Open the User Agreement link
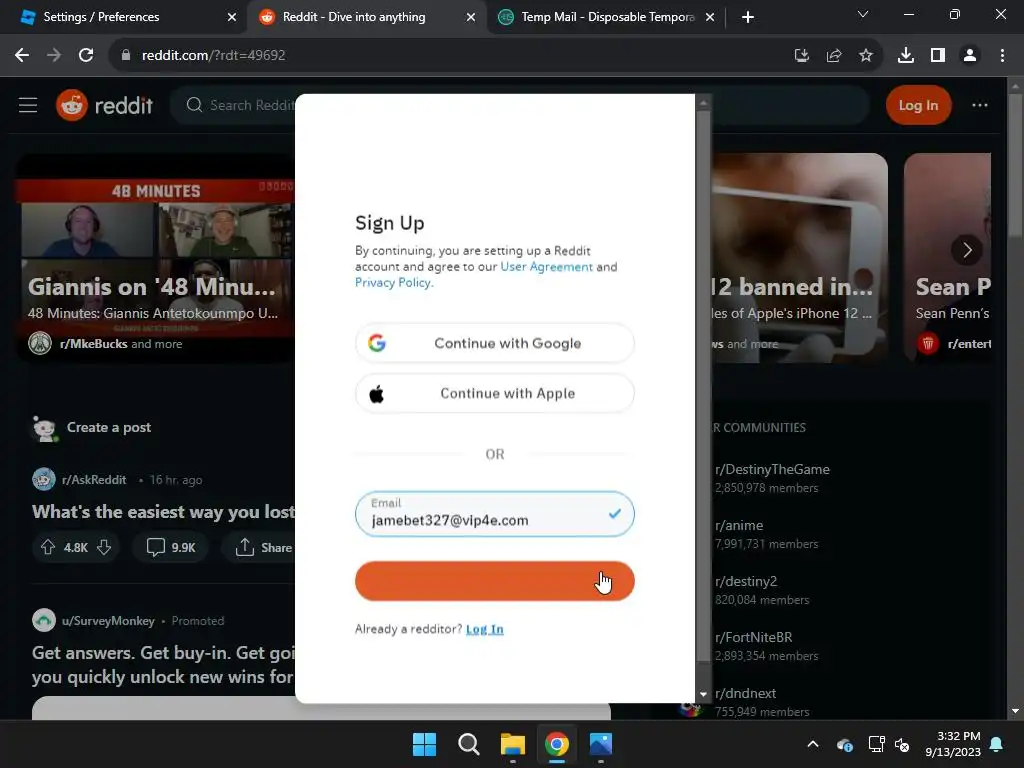 coord(546,266)
